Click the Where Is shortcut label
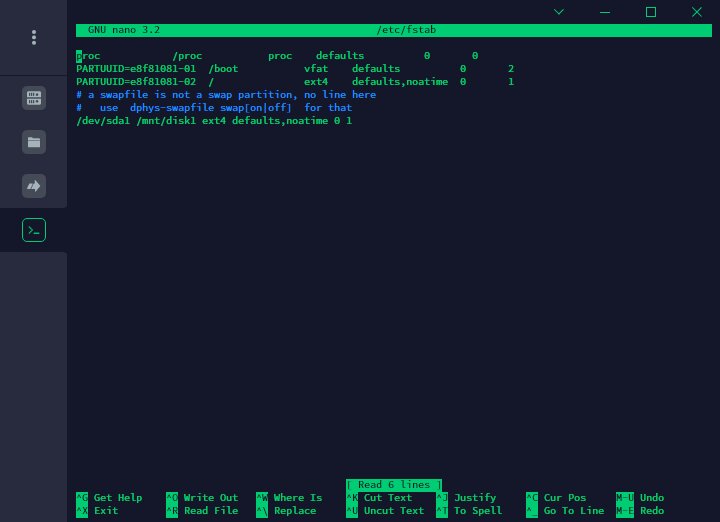This screenshot has width=720, height=522. (298, 498)
